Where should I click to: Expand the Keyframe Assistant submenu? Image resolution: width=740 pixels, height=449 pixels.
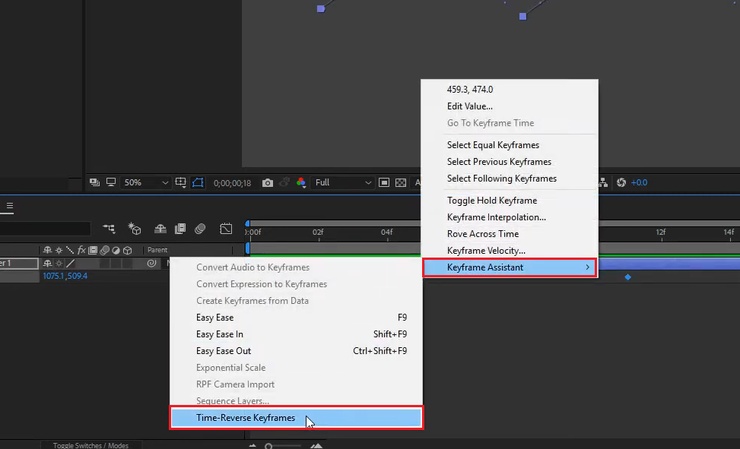(x=509, y=267)
